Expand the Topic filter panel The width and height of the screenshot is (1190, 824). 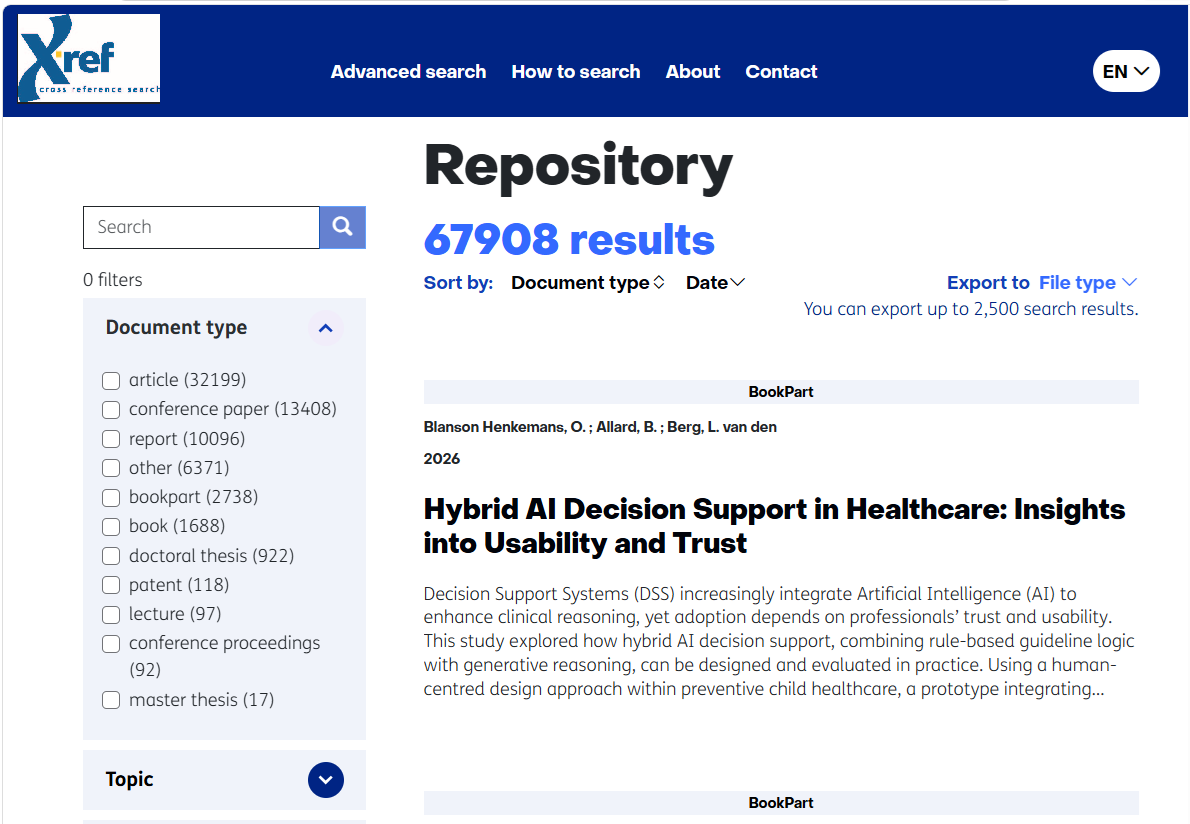coord(326,780)
